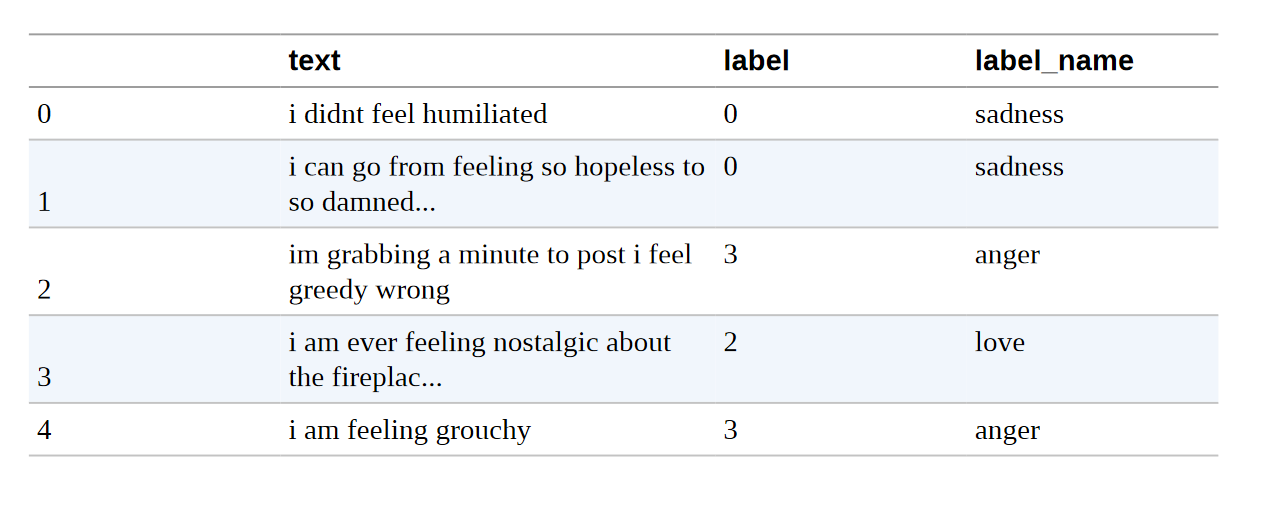1263x523 pixels.
Task: Click row index 3
Action: (x=44, y=378)
